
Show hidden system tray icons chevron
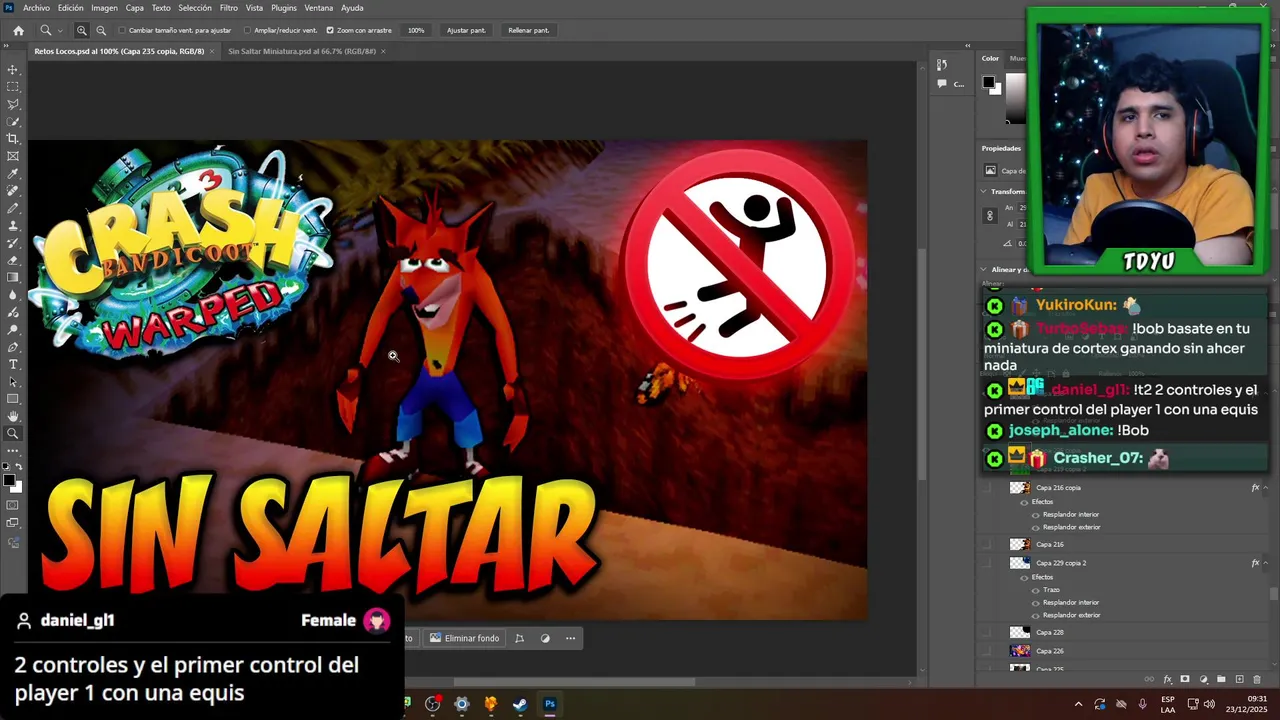coord(1078,704)
